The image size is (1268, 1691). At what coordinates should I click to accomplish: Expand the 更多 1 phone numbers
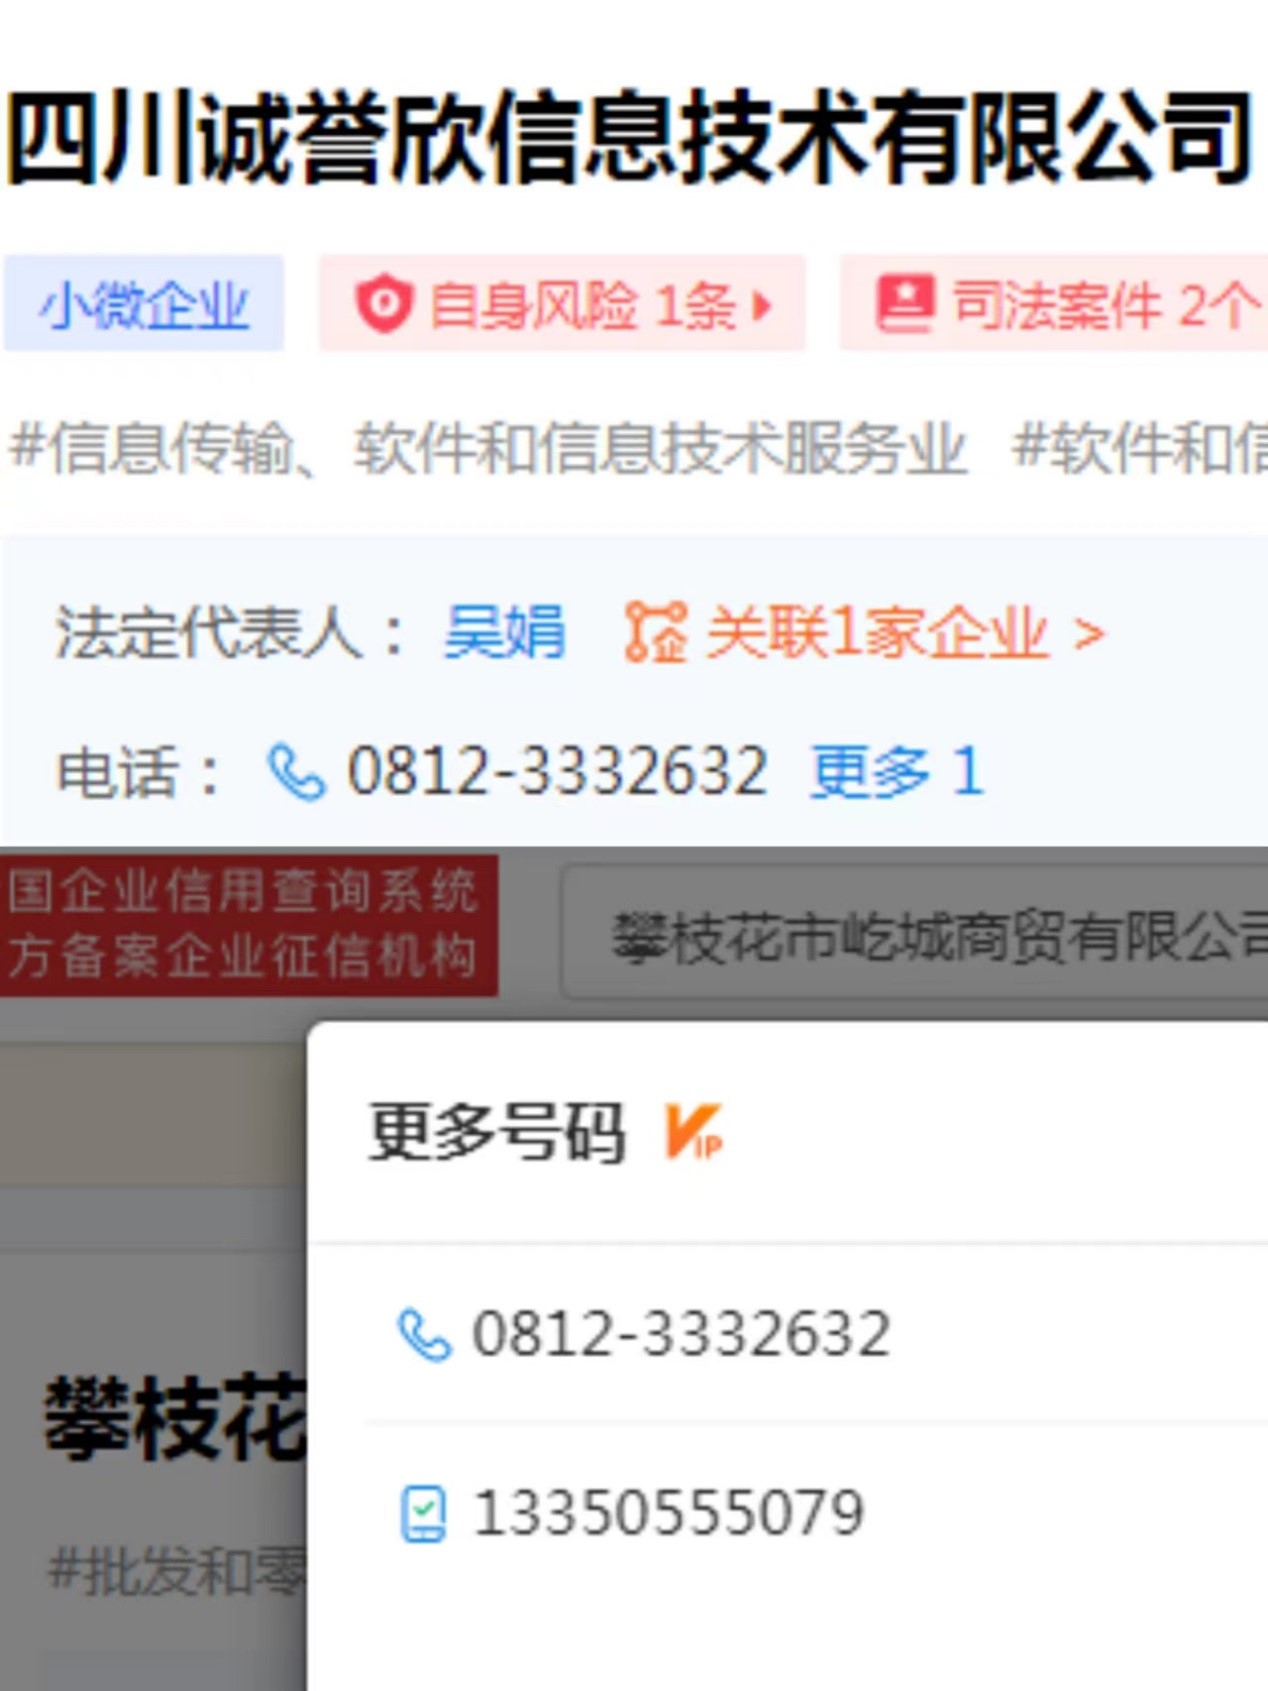point(897,772)
